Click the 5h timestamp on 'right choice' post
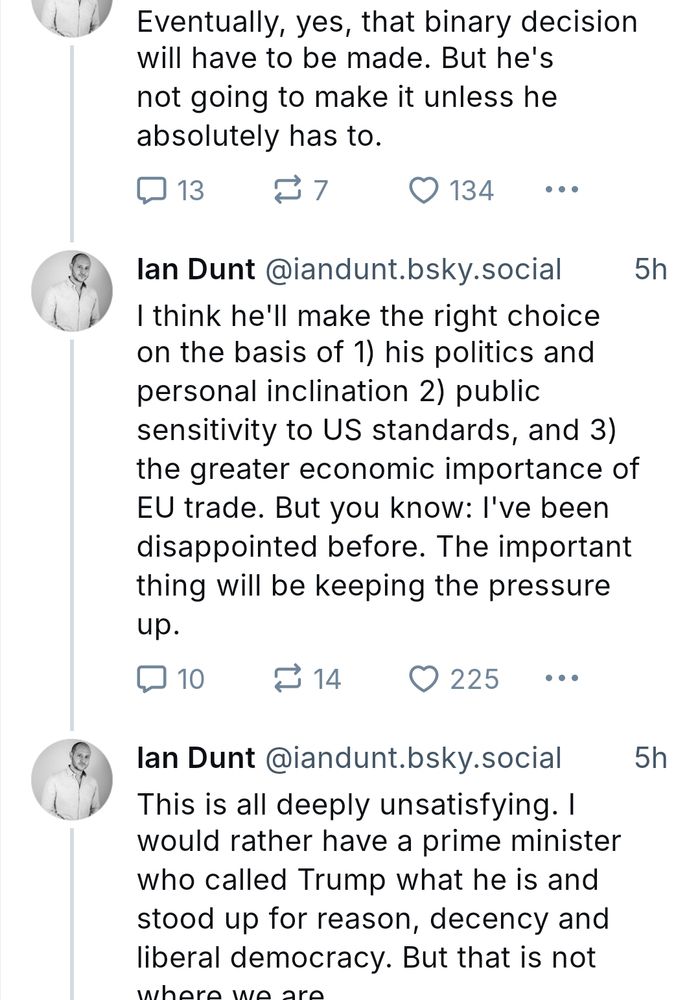 [650, 269]
